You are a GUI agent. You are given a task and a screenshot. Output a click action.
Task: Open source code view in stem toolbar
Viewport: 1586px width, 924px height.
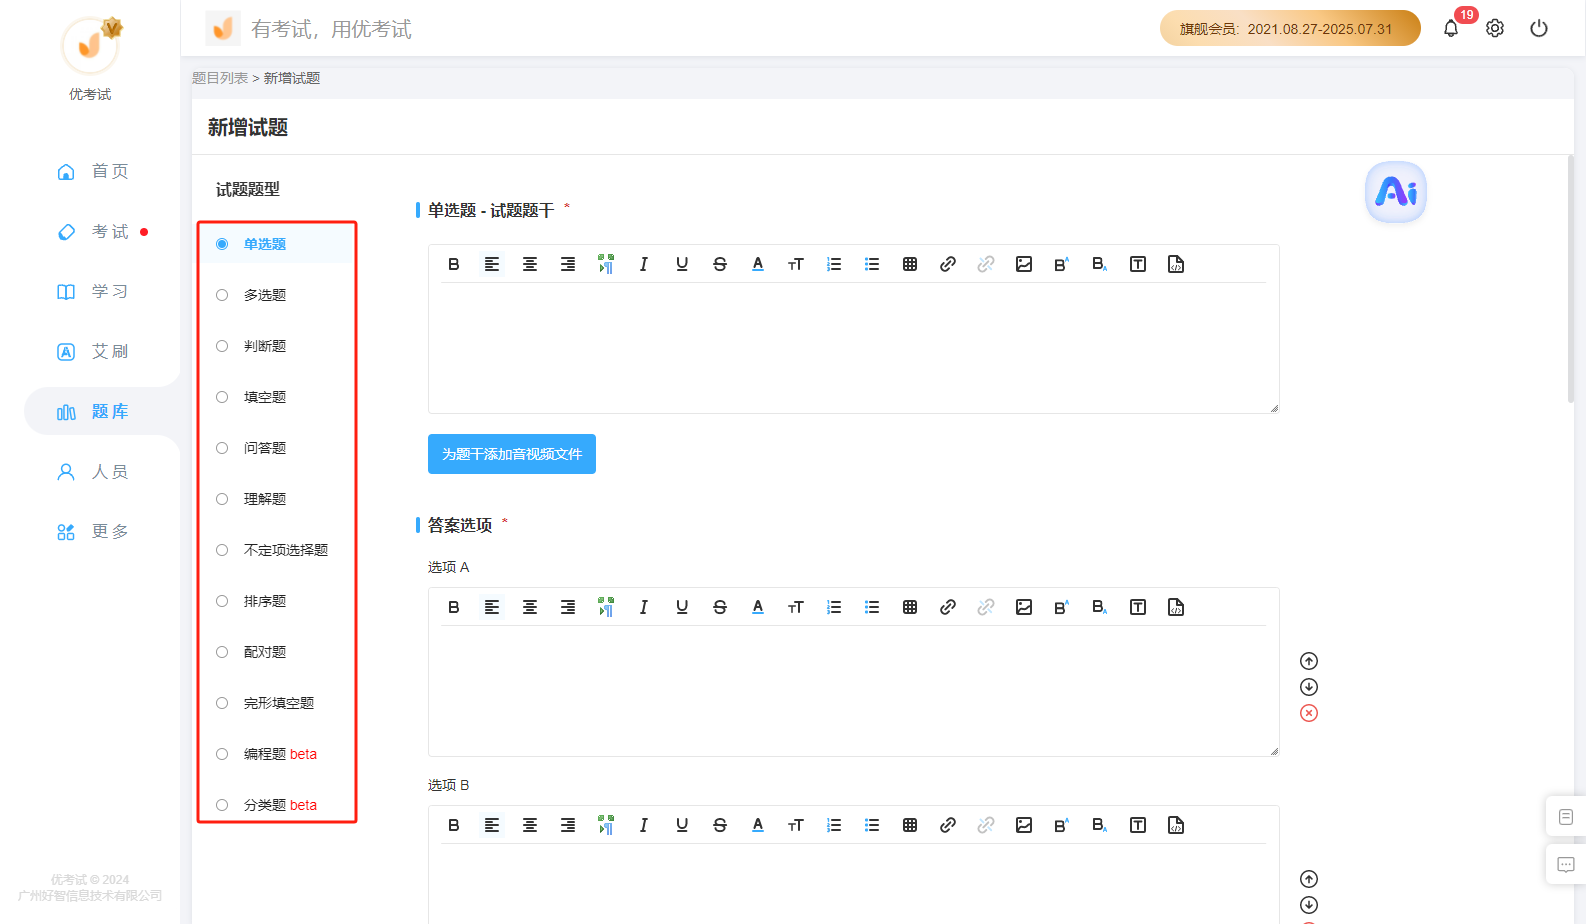tap(1176, 264)
